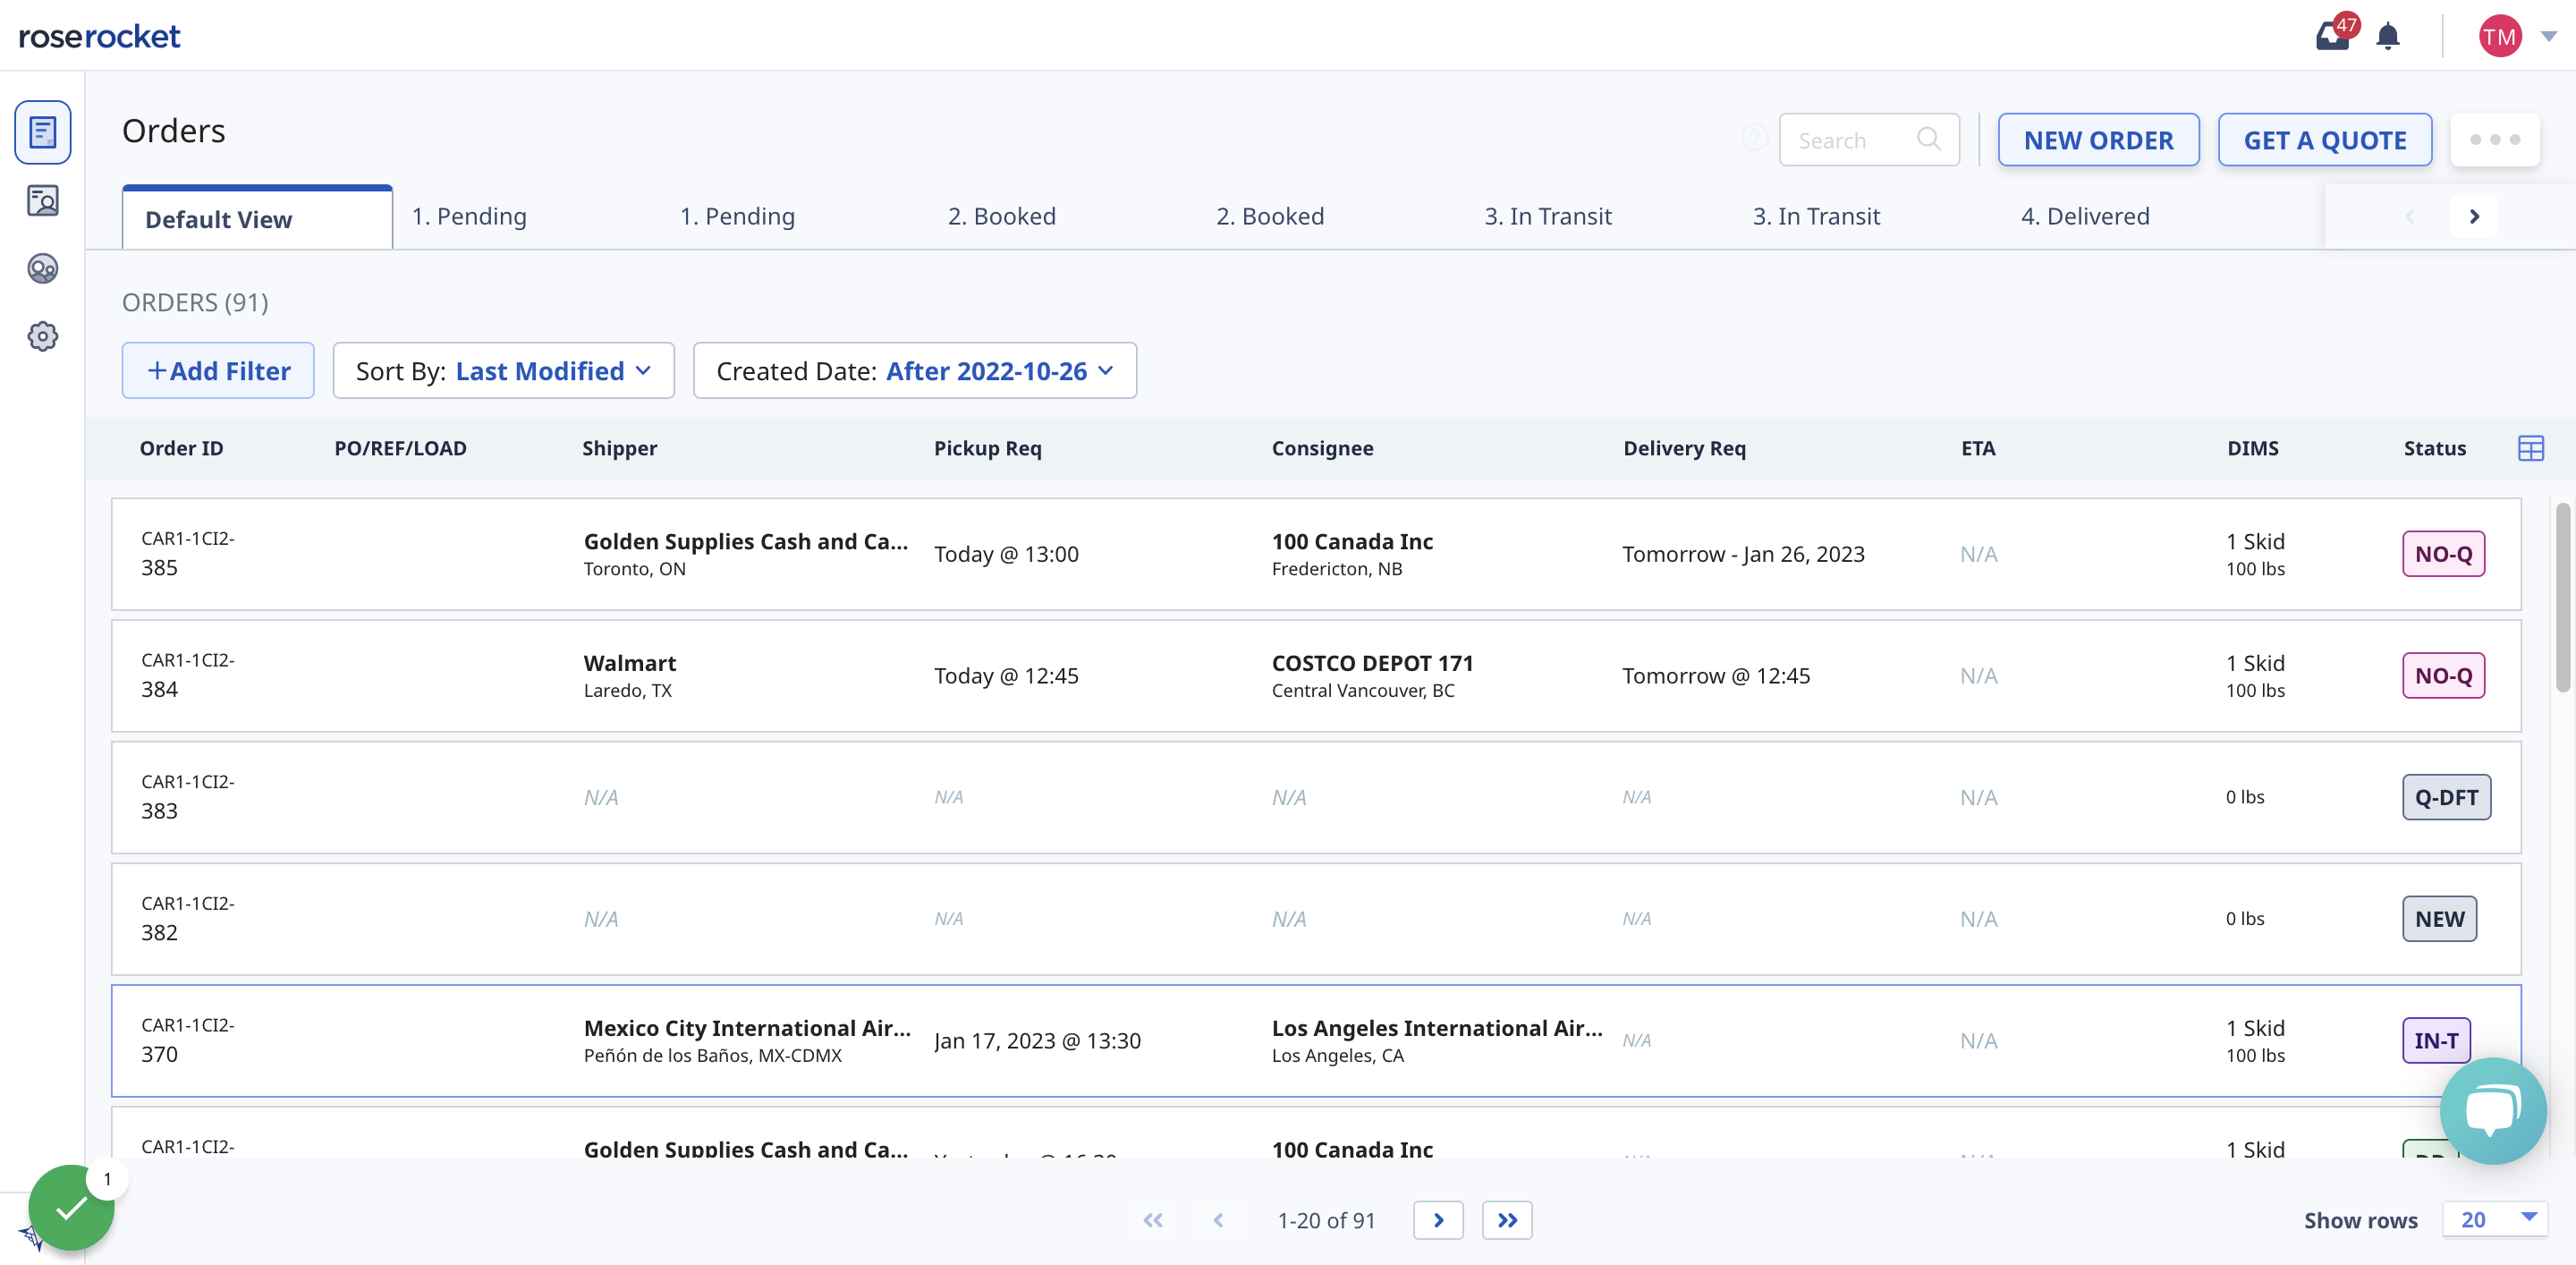Switch to the first 1. Pending tab
The height and width of the screenshot is (1265, 2576).
tap(469, 216)
